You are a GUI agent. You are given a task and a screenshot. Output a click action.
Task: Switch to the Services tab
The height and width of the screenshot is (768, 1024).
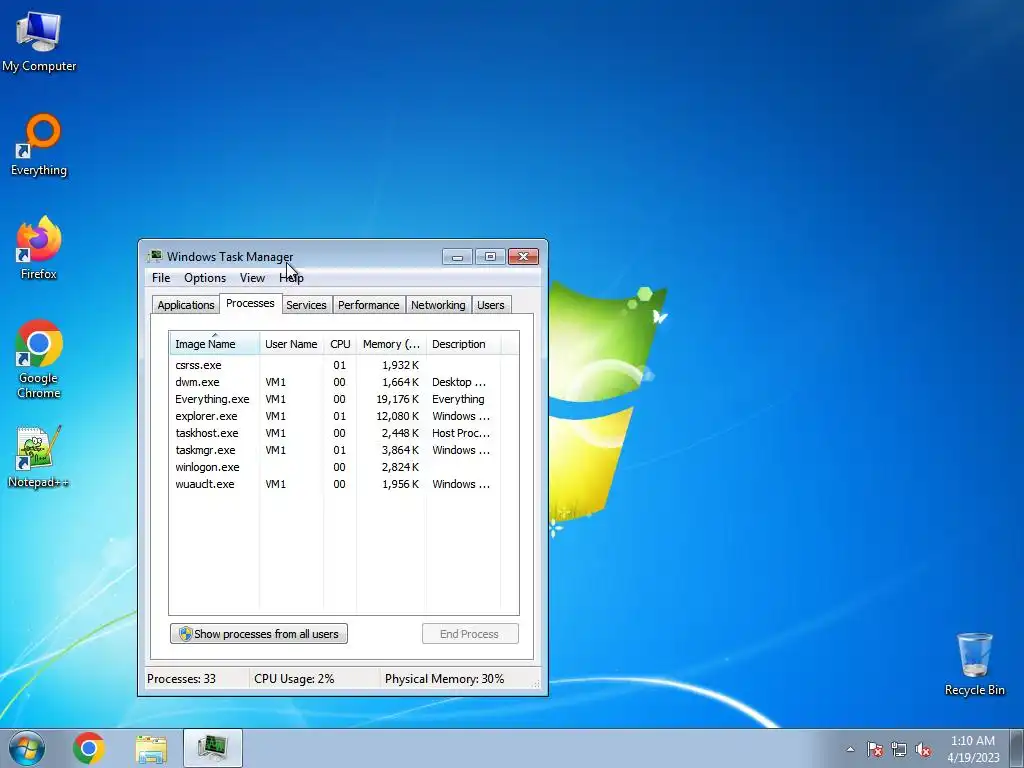click(306, 305)
